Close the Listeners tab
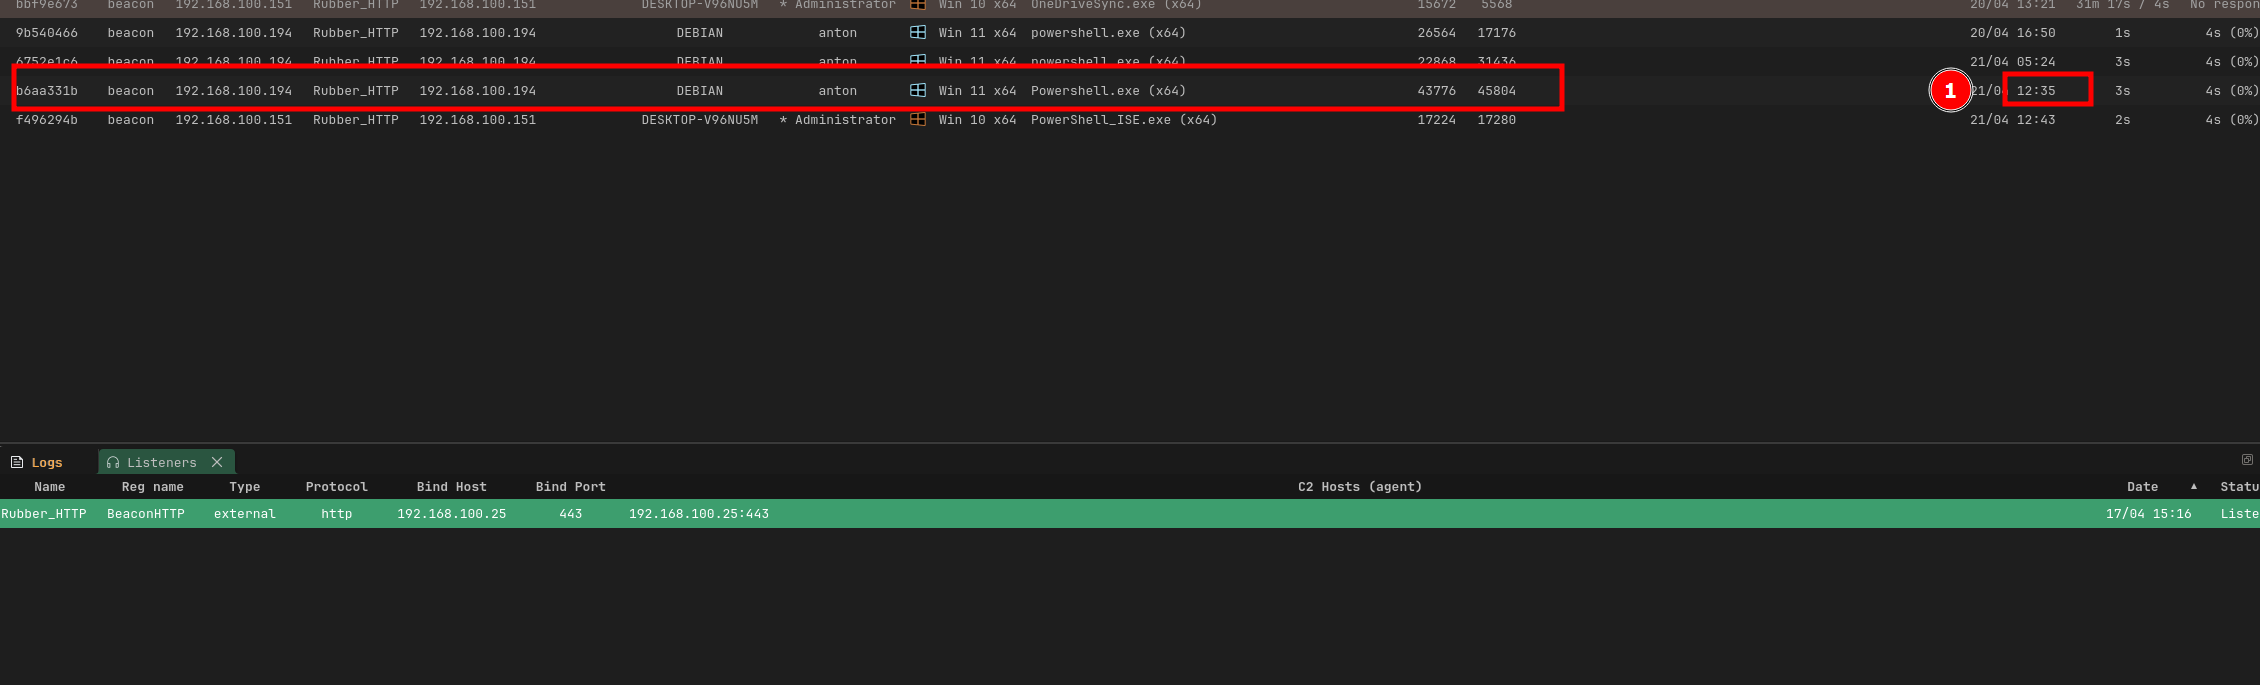The image size is (2260, 685). pyautogui.click(x=217, y=463)
